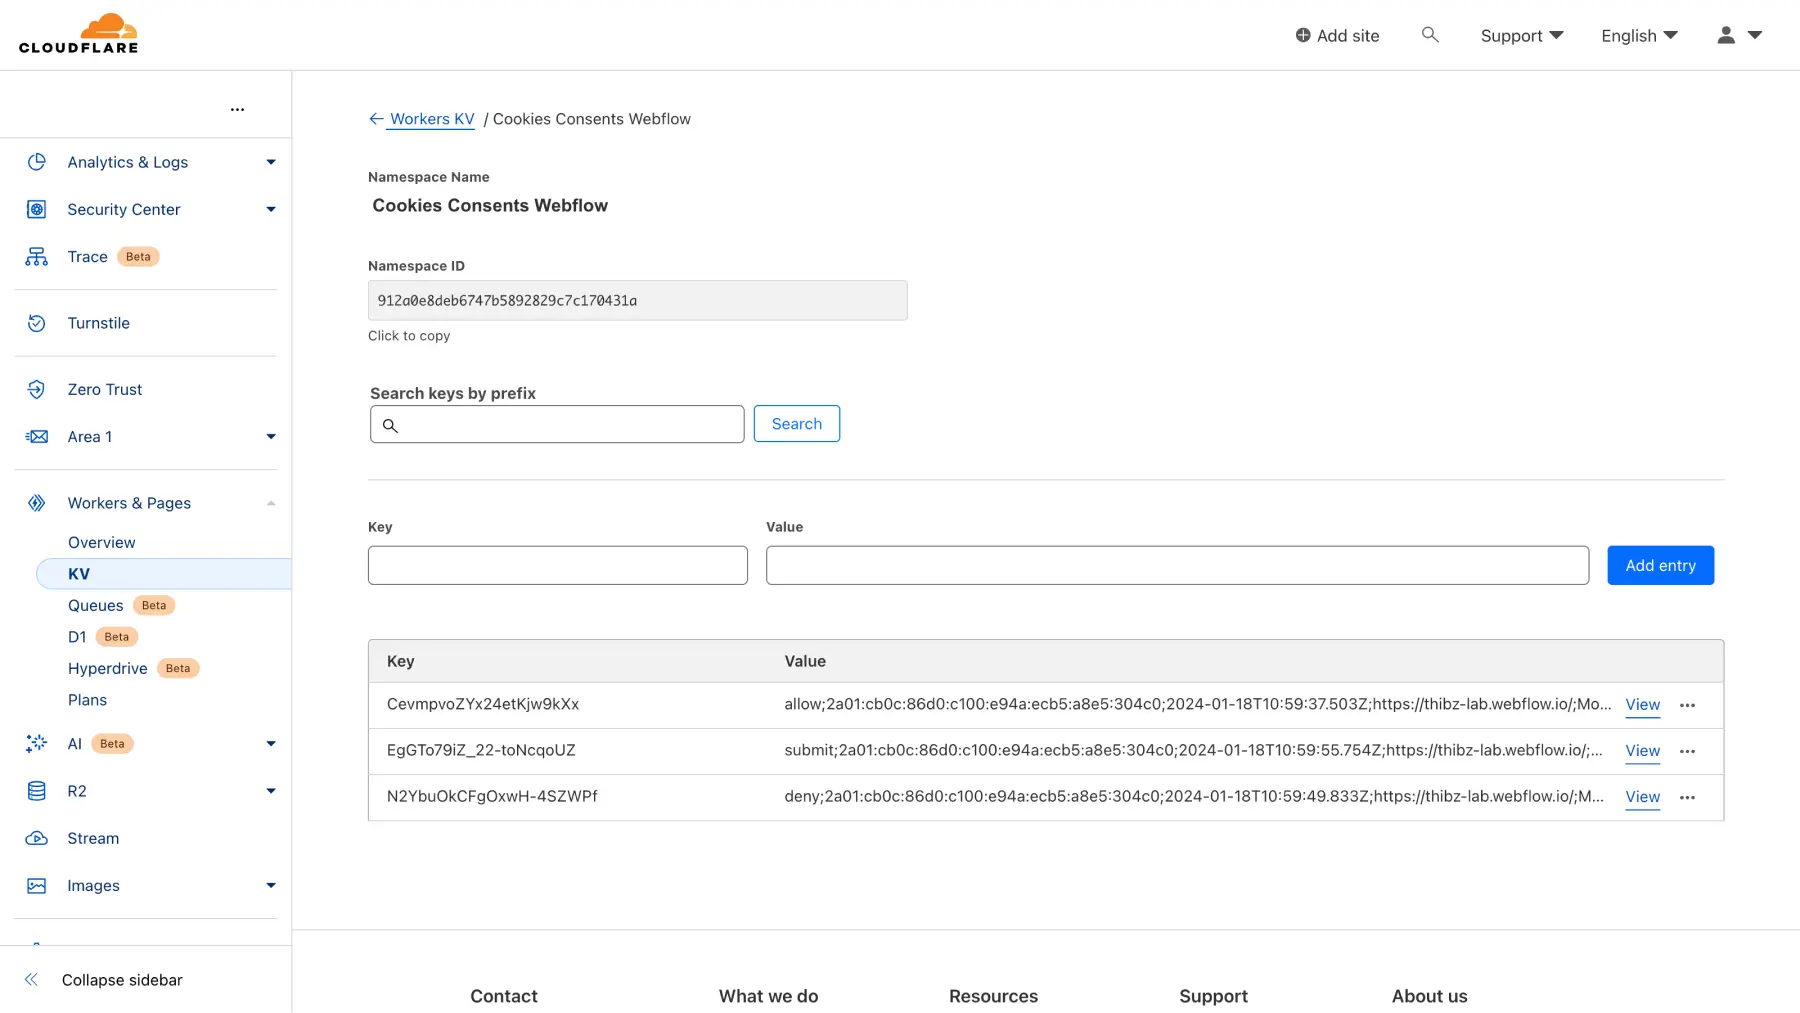Click the Trace network icon
This screenshot has width=1800, height=1013.
(x=37, y=257)
